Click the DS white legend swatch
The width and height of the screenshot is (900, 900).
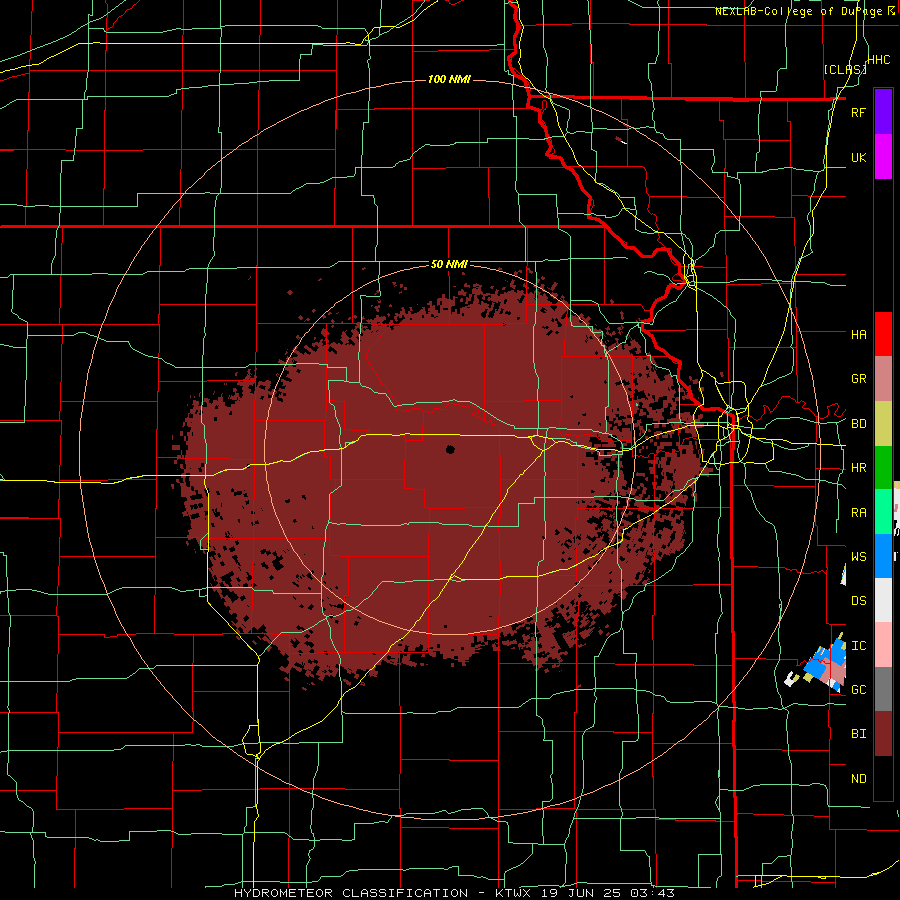pyautogui.click(x=883, y=600)
